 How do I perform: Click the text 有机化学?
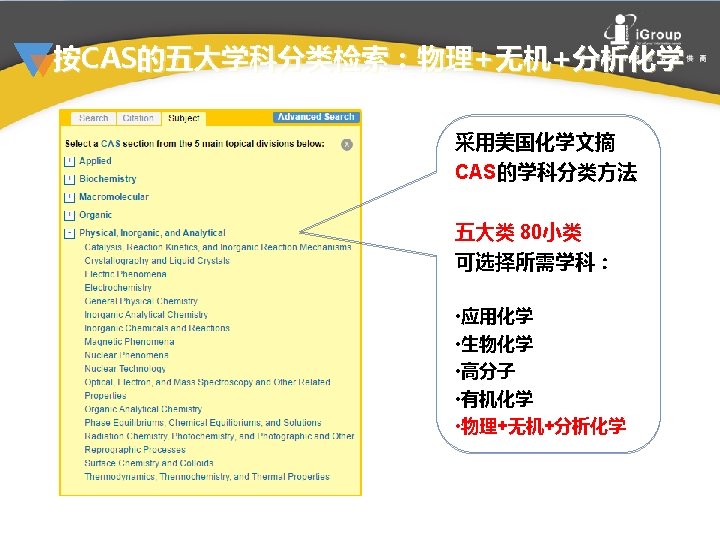pyautogui.click(x=497, y=399)
